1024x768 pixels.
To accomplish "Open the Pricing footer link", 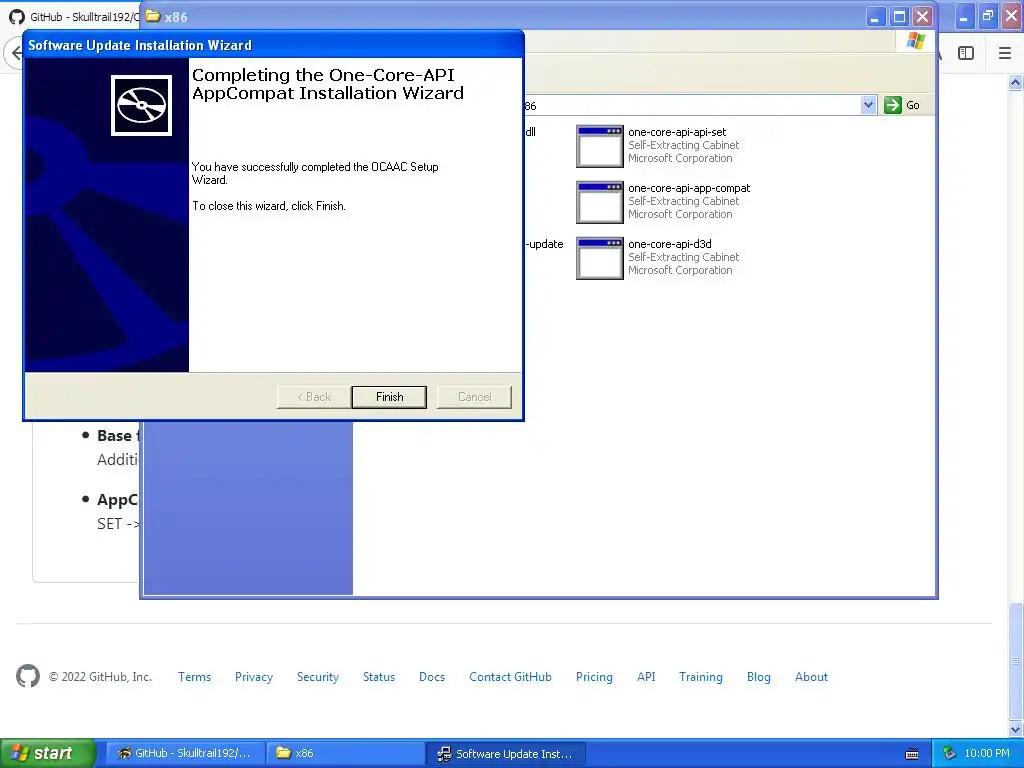I will click(x=594, y=677).
